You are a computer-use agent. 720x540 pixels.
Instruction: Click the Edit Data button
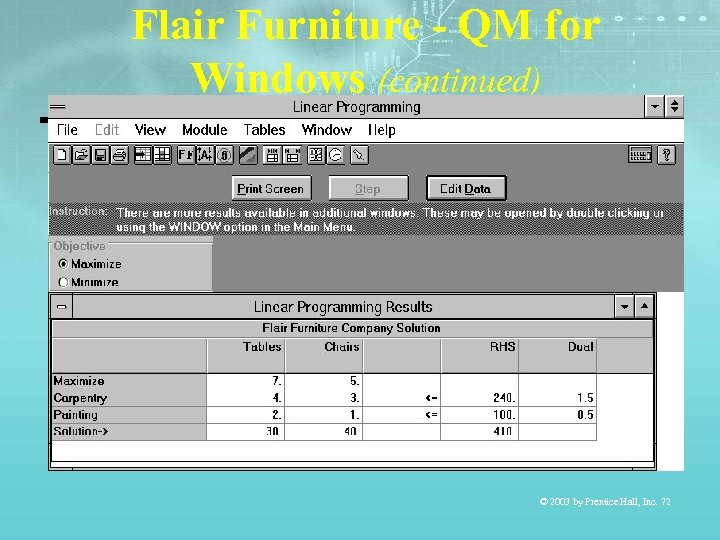[x=466, y=188]
